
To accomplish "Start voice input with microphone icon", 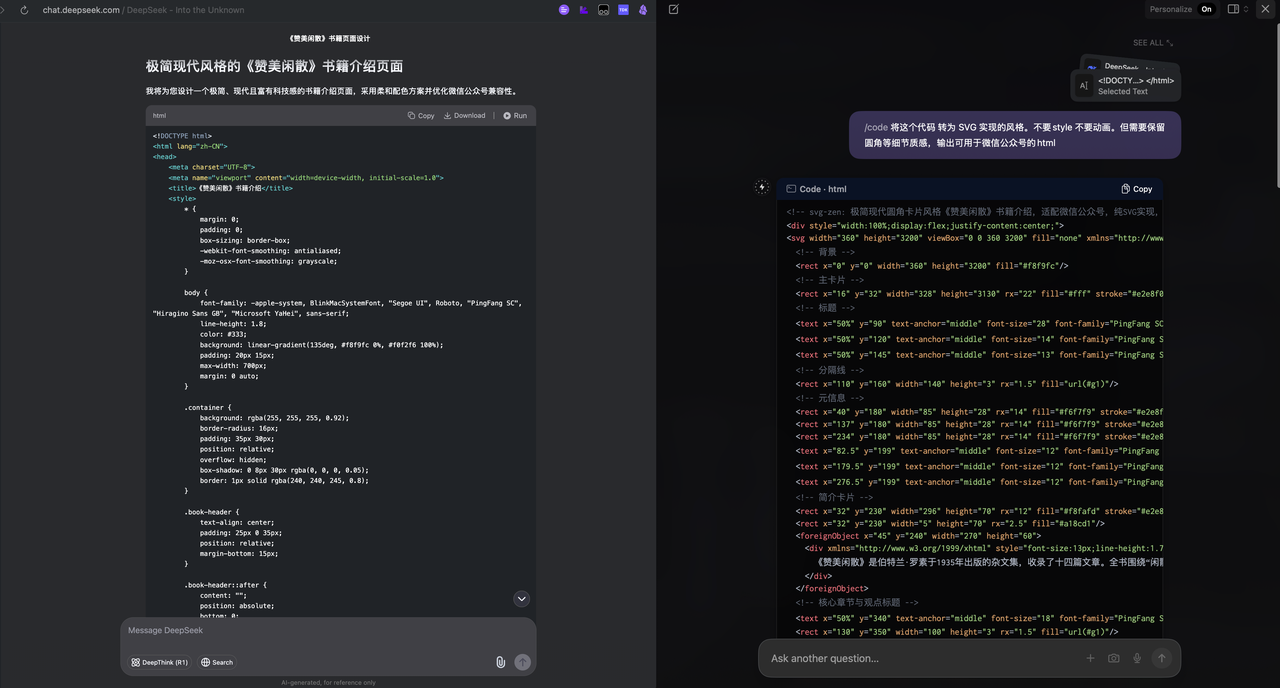I will pos(1137,658).
